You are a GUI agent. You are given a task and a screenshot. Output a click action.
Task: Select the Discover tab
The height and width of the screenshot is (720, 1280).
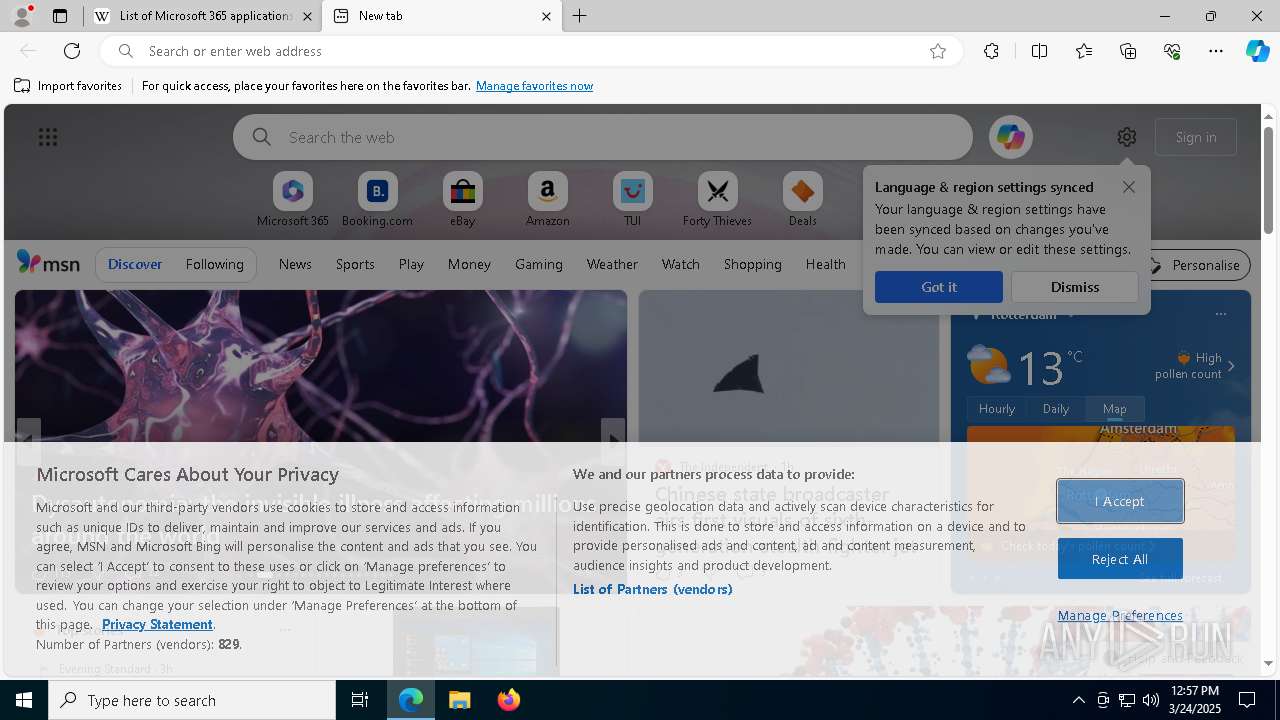click(x=135, y=264)
